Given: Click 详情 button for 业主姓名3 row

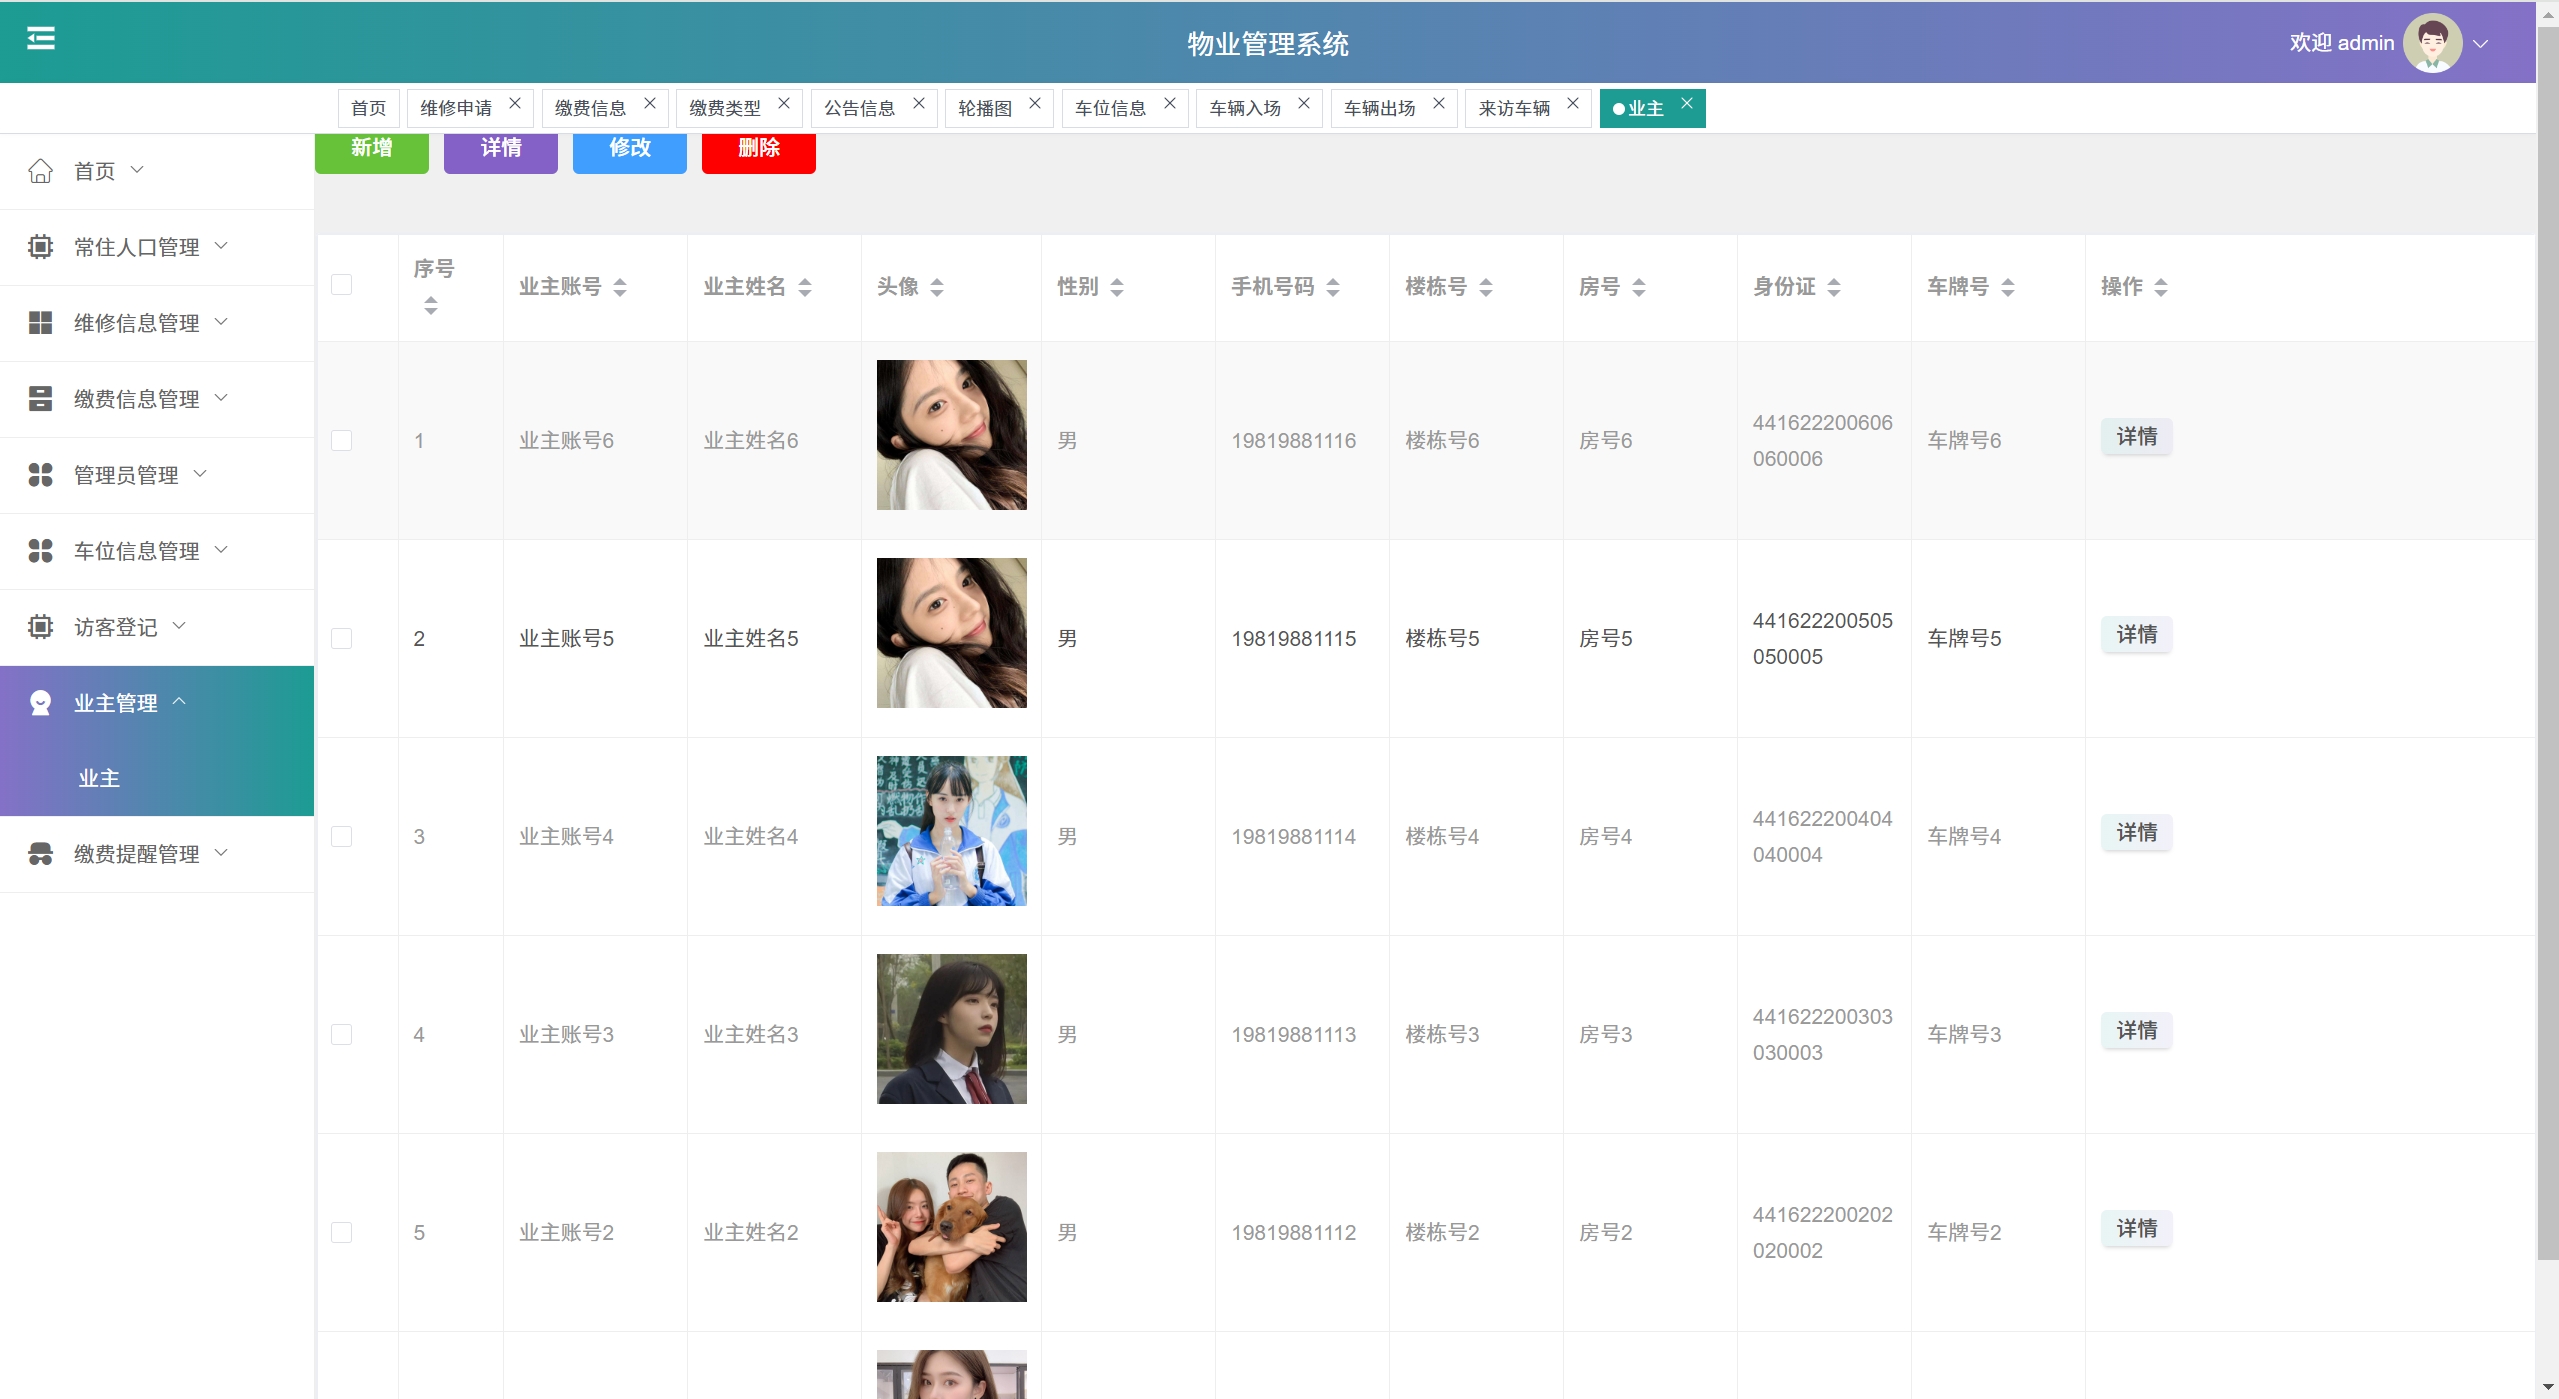Looking at the screenshot, I should 2136,1031.
